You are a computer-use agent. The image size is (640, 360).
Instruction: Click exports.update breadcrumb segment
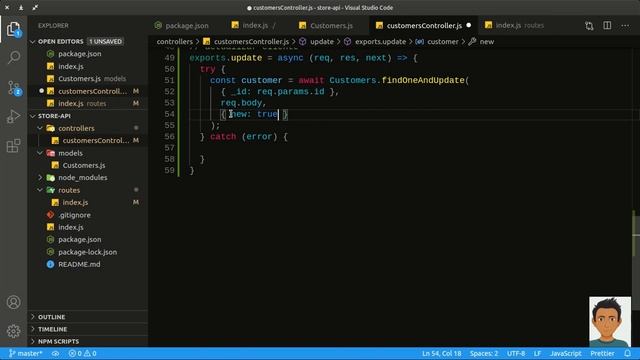tap(375, 42)
